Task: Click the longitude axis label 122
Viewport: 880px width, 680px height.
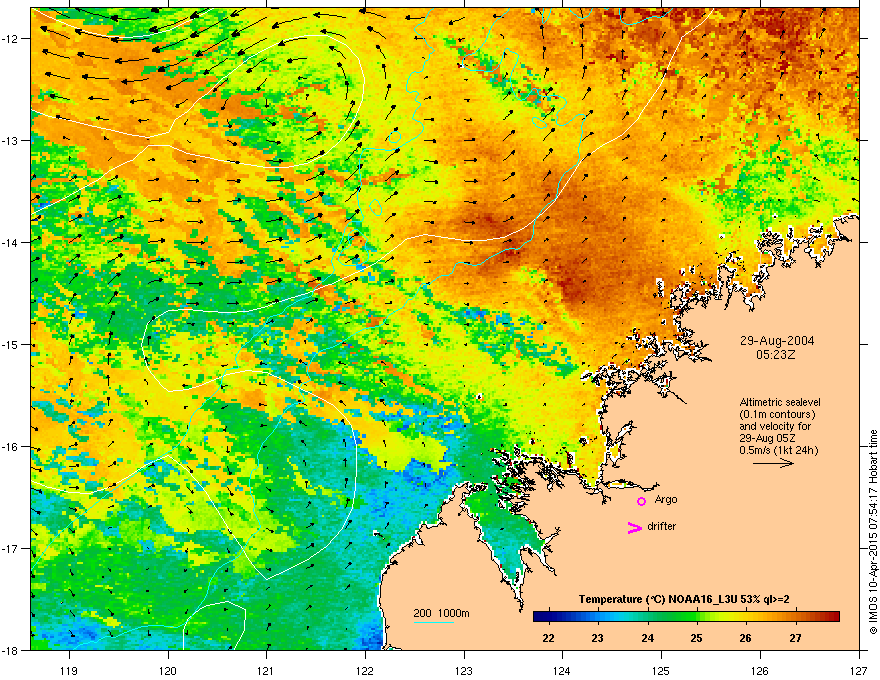Action: 365,671
